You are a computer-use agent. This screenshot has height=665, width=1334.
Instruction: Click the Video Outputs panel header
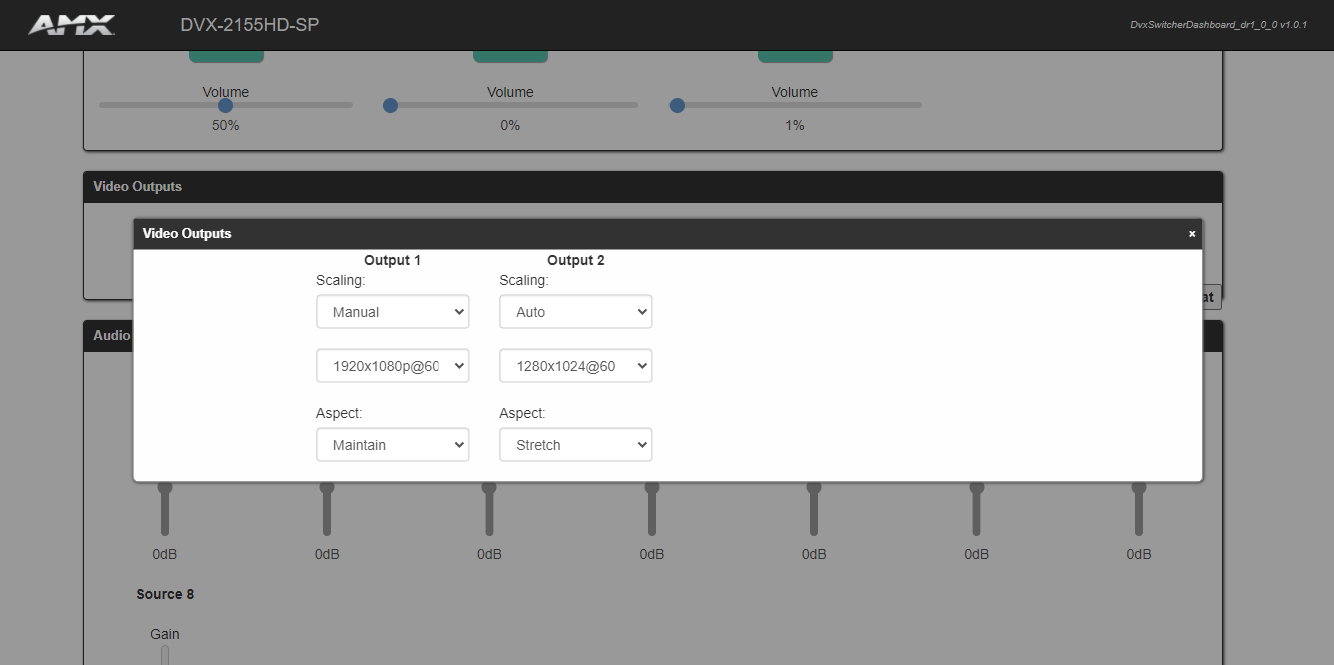137,186
